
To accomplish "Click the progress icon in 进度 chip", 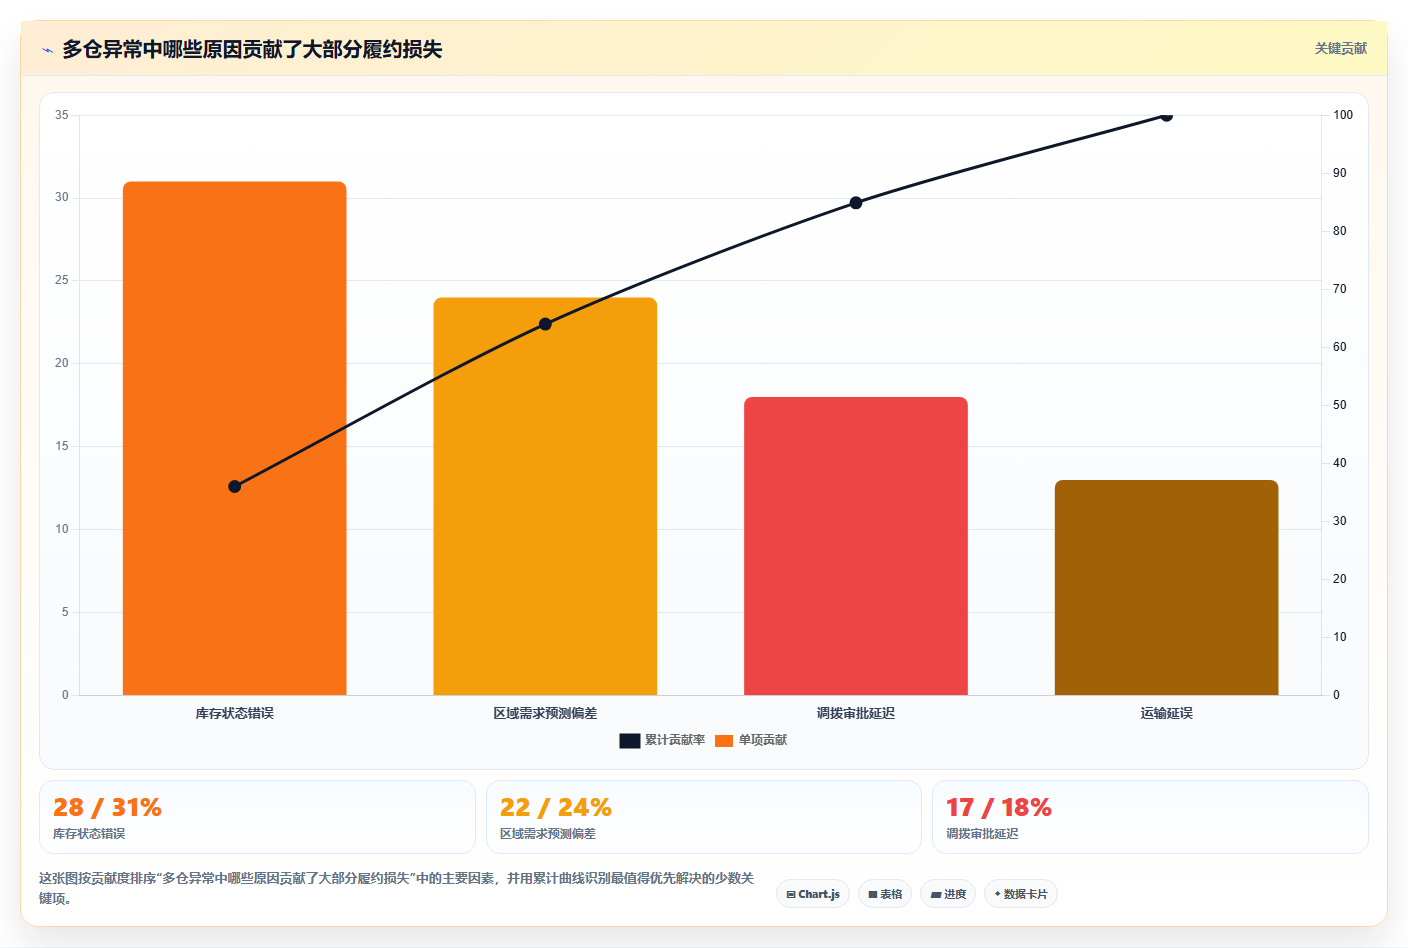I will click(x=936, y=895).
